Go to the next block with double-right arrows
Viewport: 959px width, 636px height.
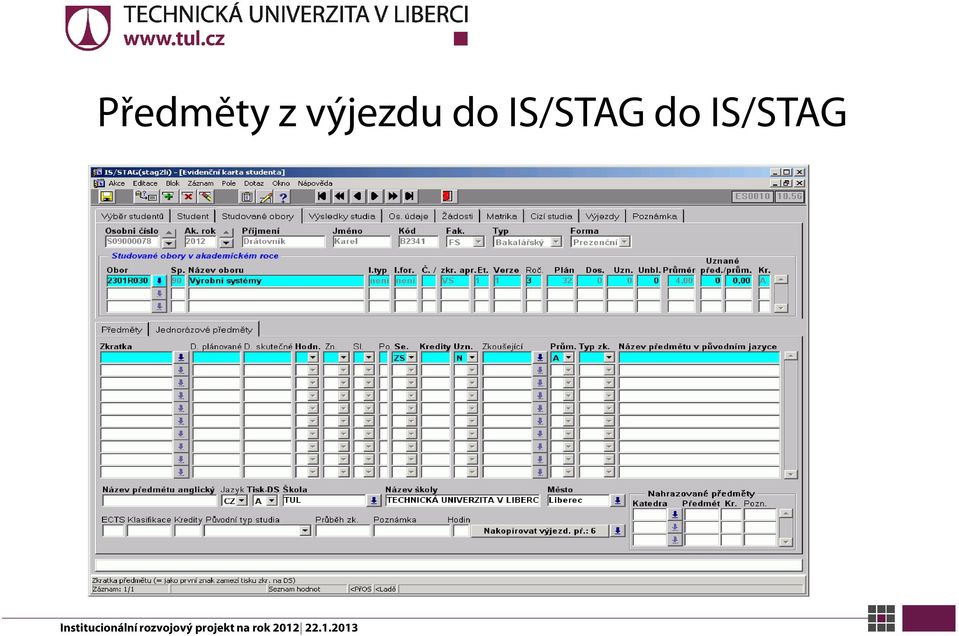tap(392, 196)
